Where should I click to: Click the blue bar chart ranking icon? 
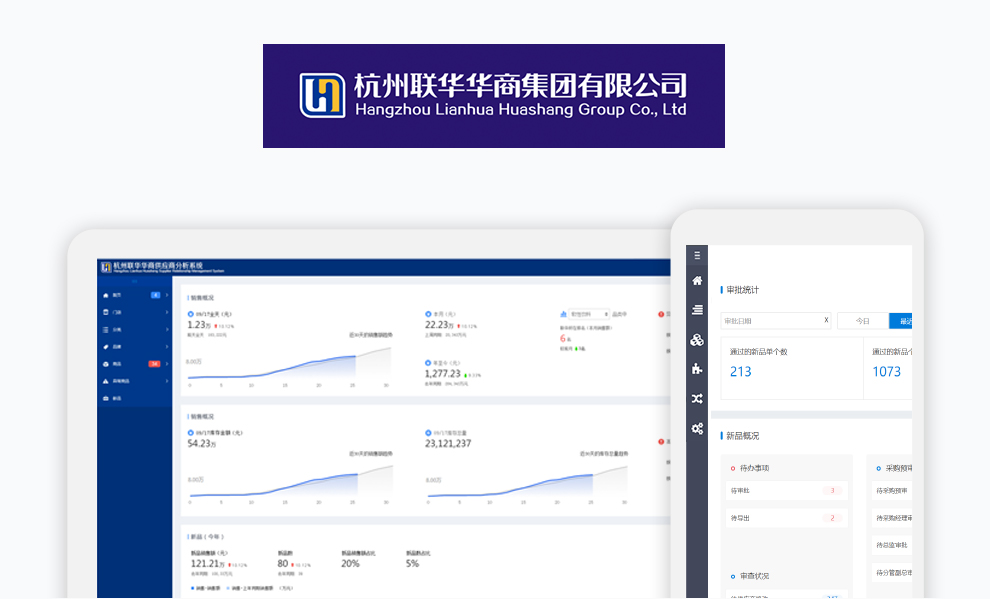563,314
